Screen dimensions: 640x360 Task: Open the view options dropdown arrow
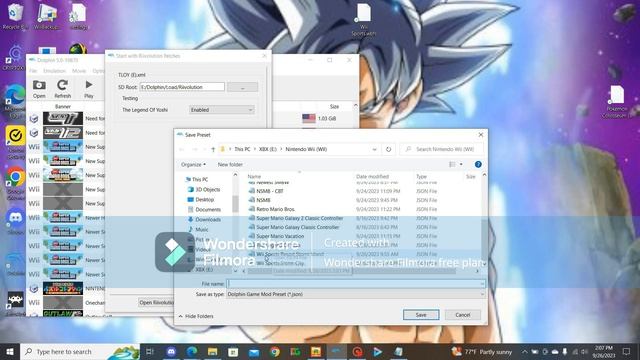pyautogui.click(x=461, y=164)
